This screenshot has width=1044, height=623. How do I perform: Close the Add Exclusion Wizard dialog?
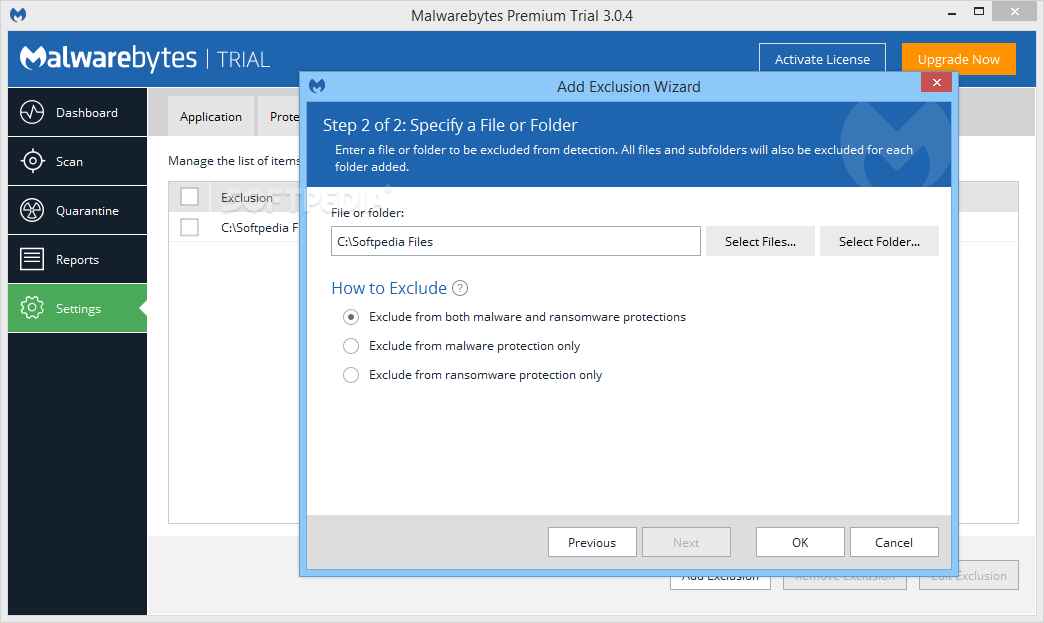936,83
